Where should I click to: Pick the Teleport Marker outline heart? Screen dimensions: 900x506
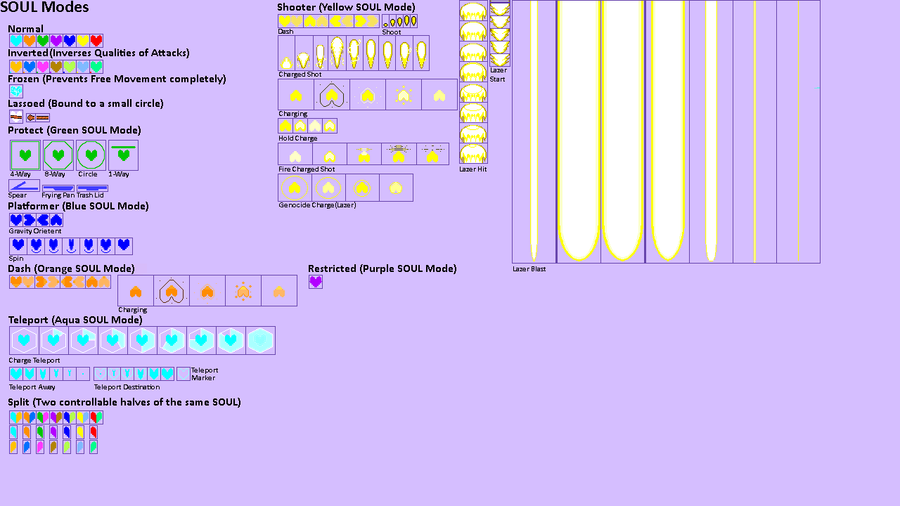click(x=183, y=374)
